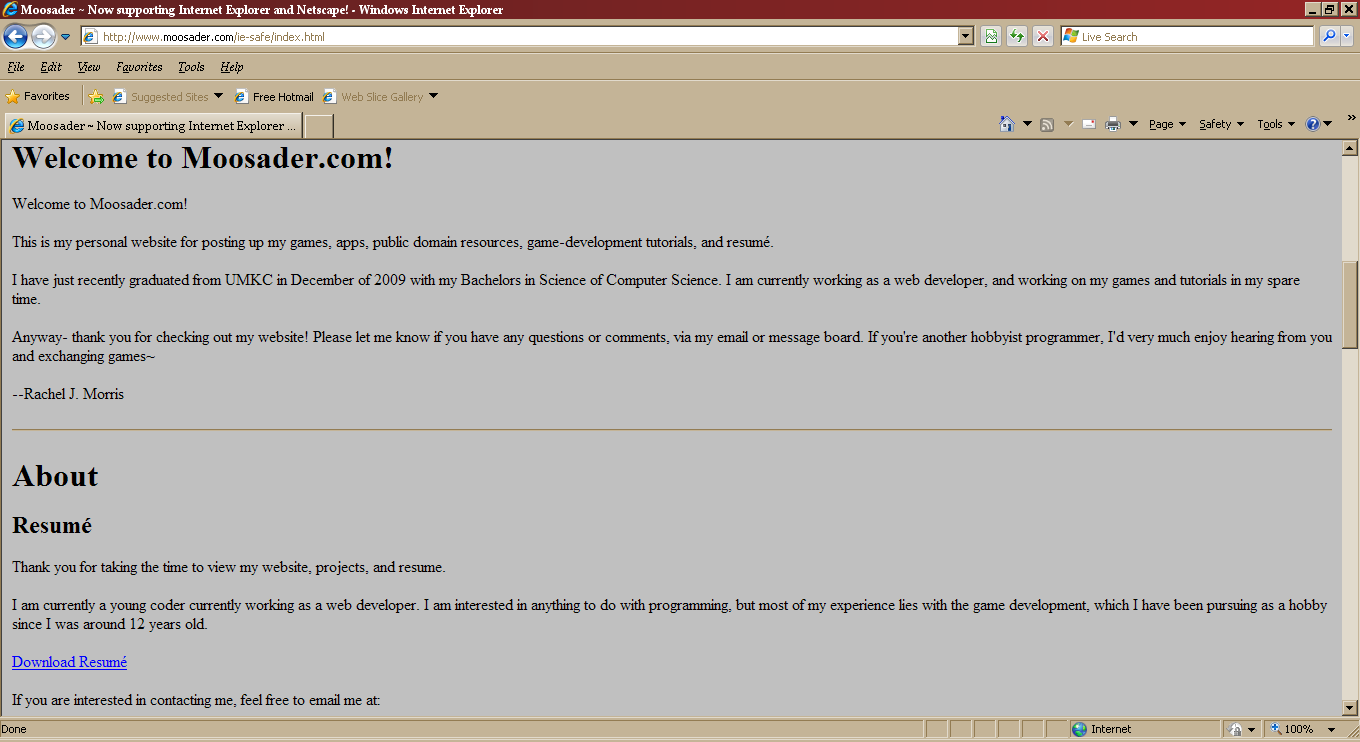Open Read Mail envelope icon
The image size is (1360, 742).
click(1088, 124)
